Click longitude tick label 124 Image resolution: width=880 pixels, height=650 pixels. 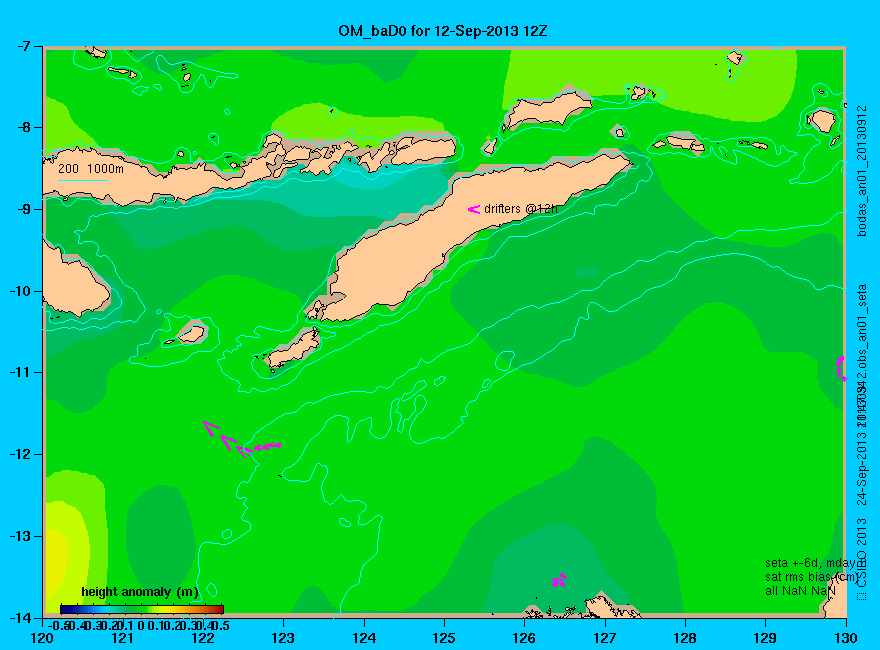click(364, 638)
